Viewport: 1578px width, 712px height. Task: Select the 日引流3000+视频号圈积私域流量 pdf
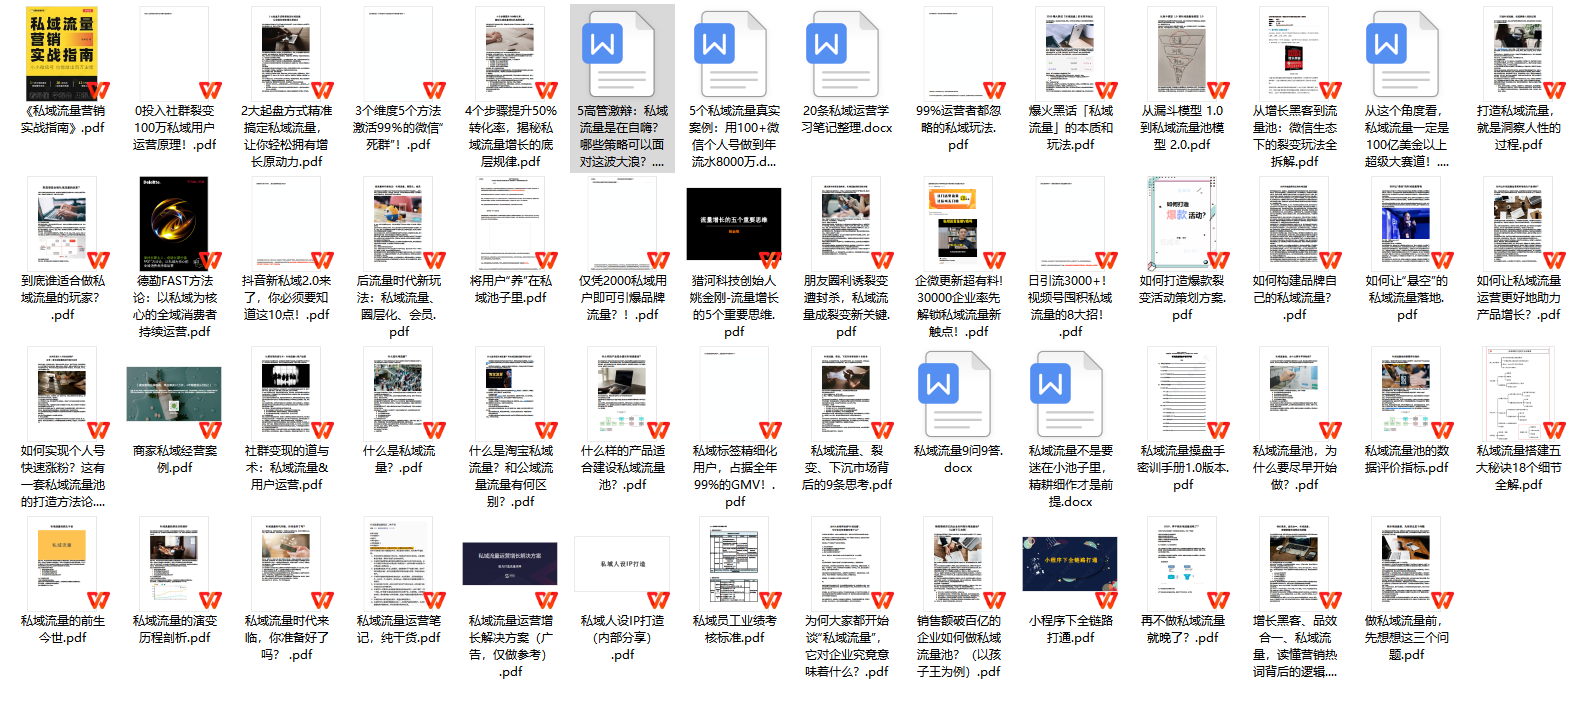point(1070,222)
